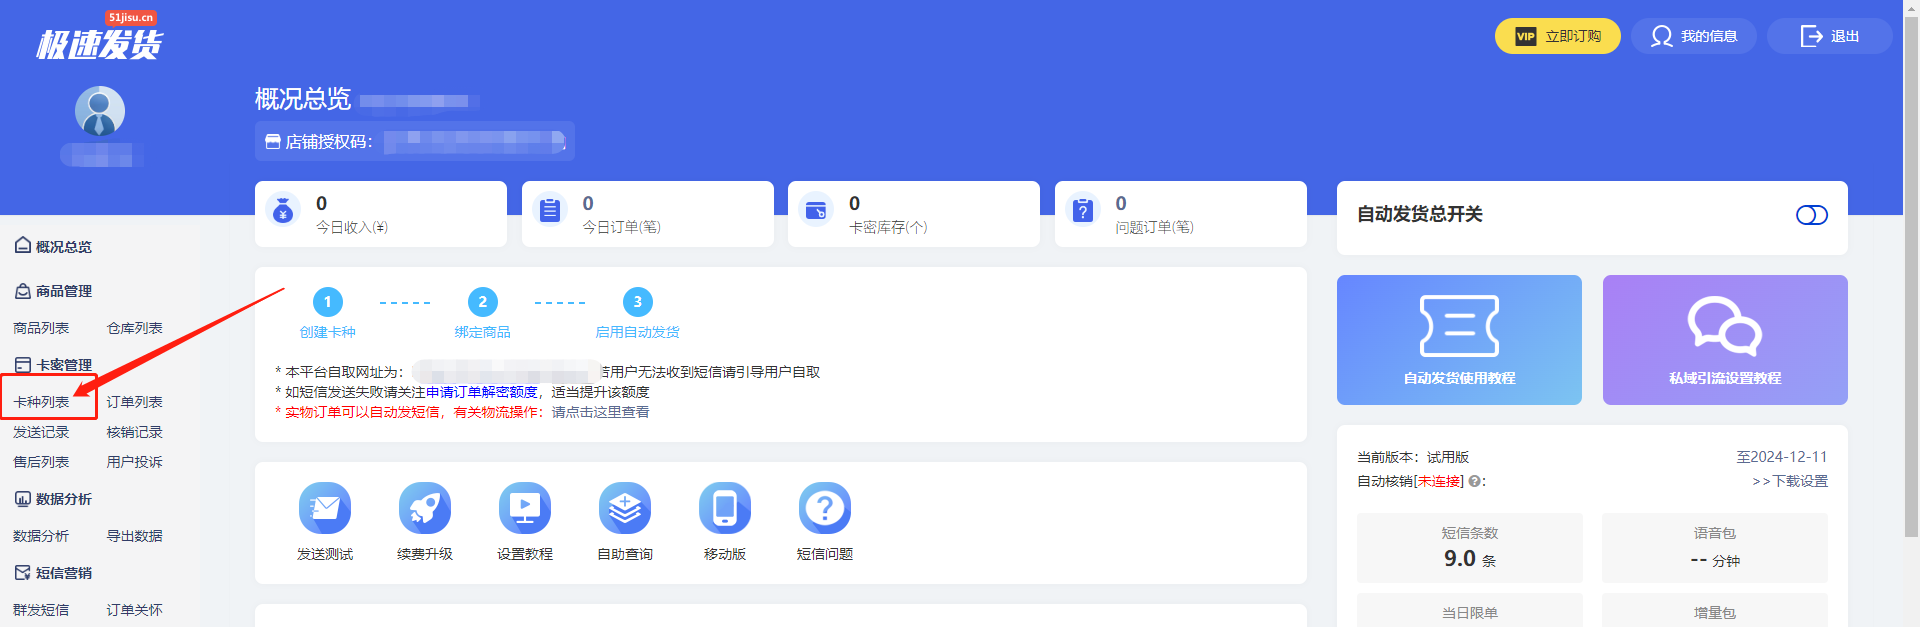
Task: Open the 自动发货使用教程 card
Action: (x=1459, y=340)
